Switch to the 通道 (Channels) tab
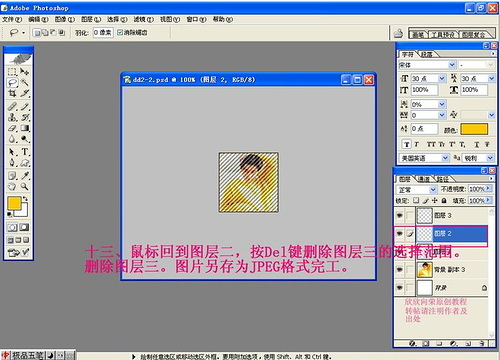The width and height of the screenshot is (500, 360). (x=424, y=179)
